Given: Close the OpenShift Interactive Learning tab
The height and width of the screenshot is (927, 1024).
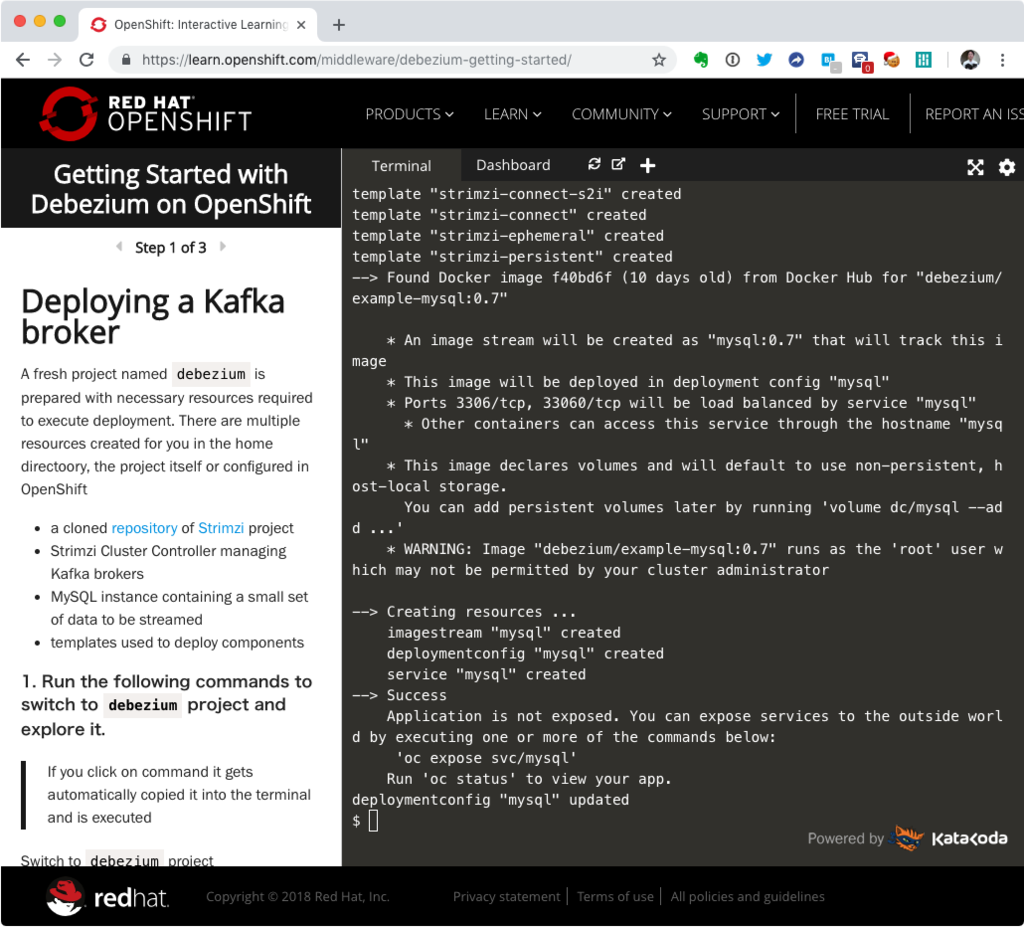Looking at the screenshot, I should tap(301, 25).
